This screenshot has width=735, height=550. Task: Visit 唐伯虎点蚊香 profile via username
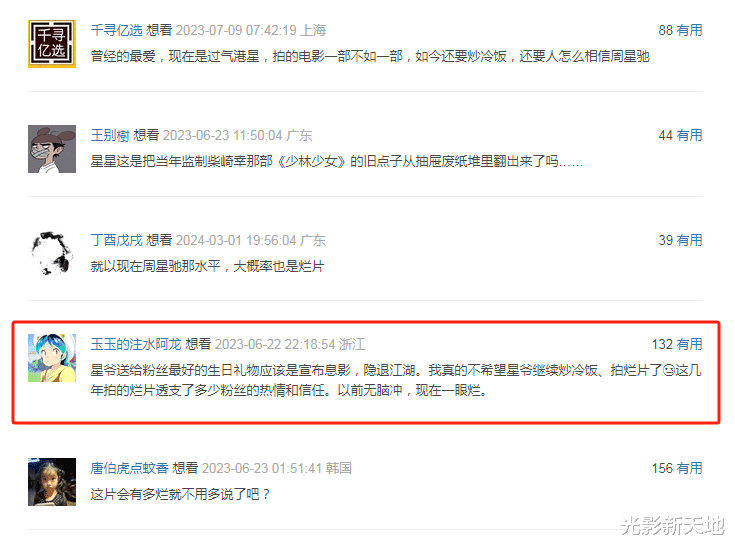point(129,468)
